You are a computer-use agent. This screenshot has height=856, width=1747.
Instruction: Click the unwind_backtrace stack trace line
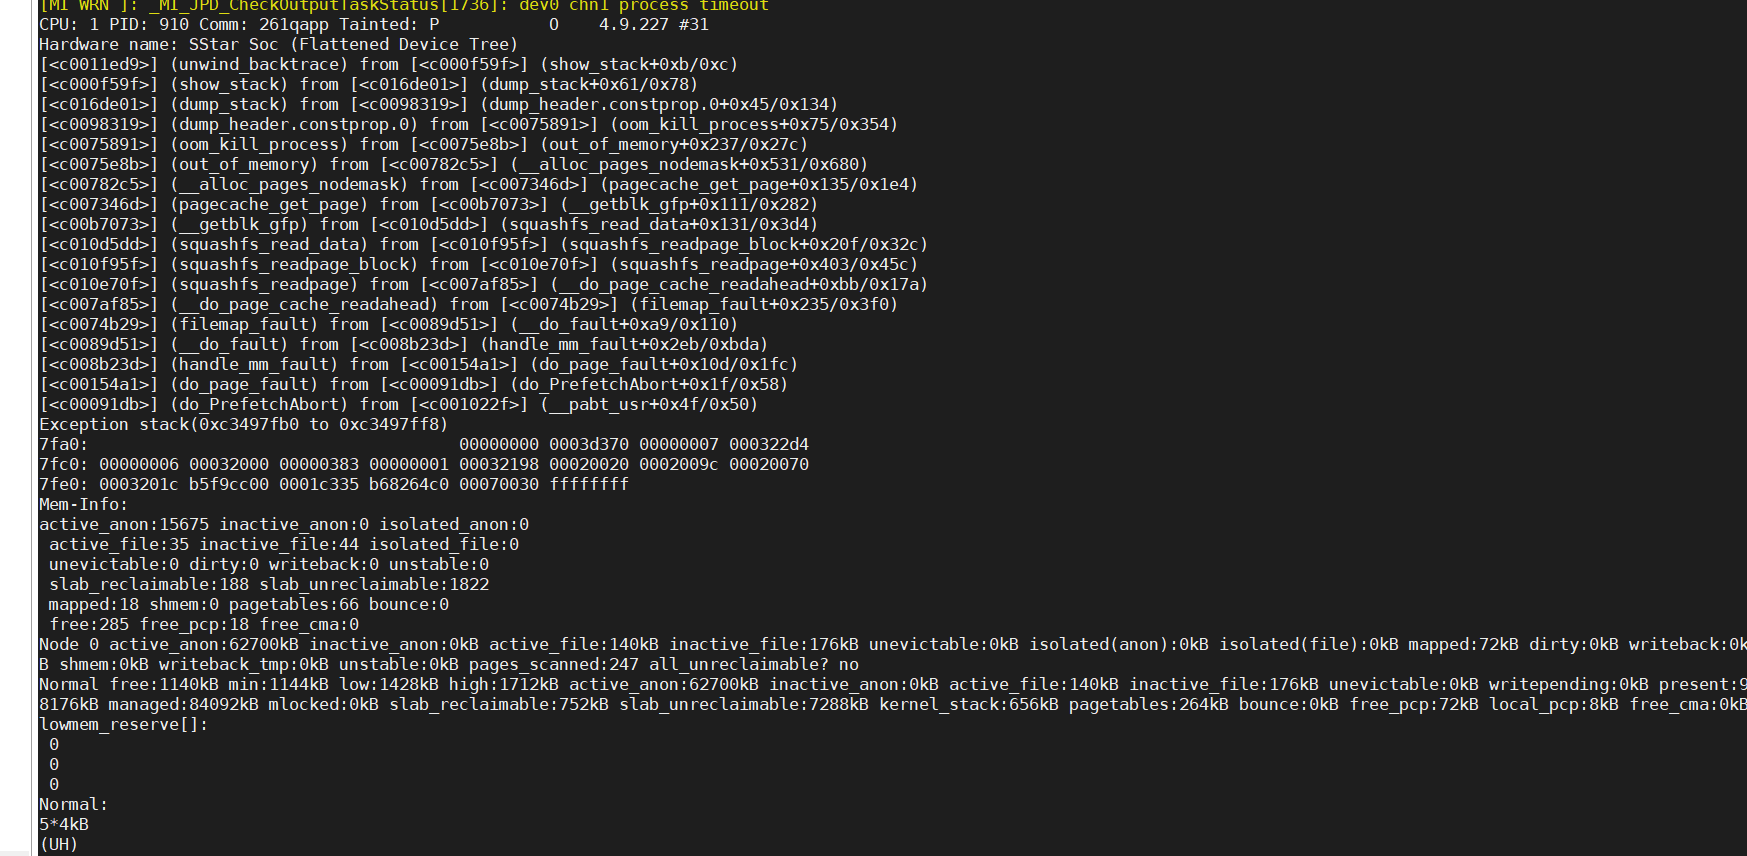point(388,64)
